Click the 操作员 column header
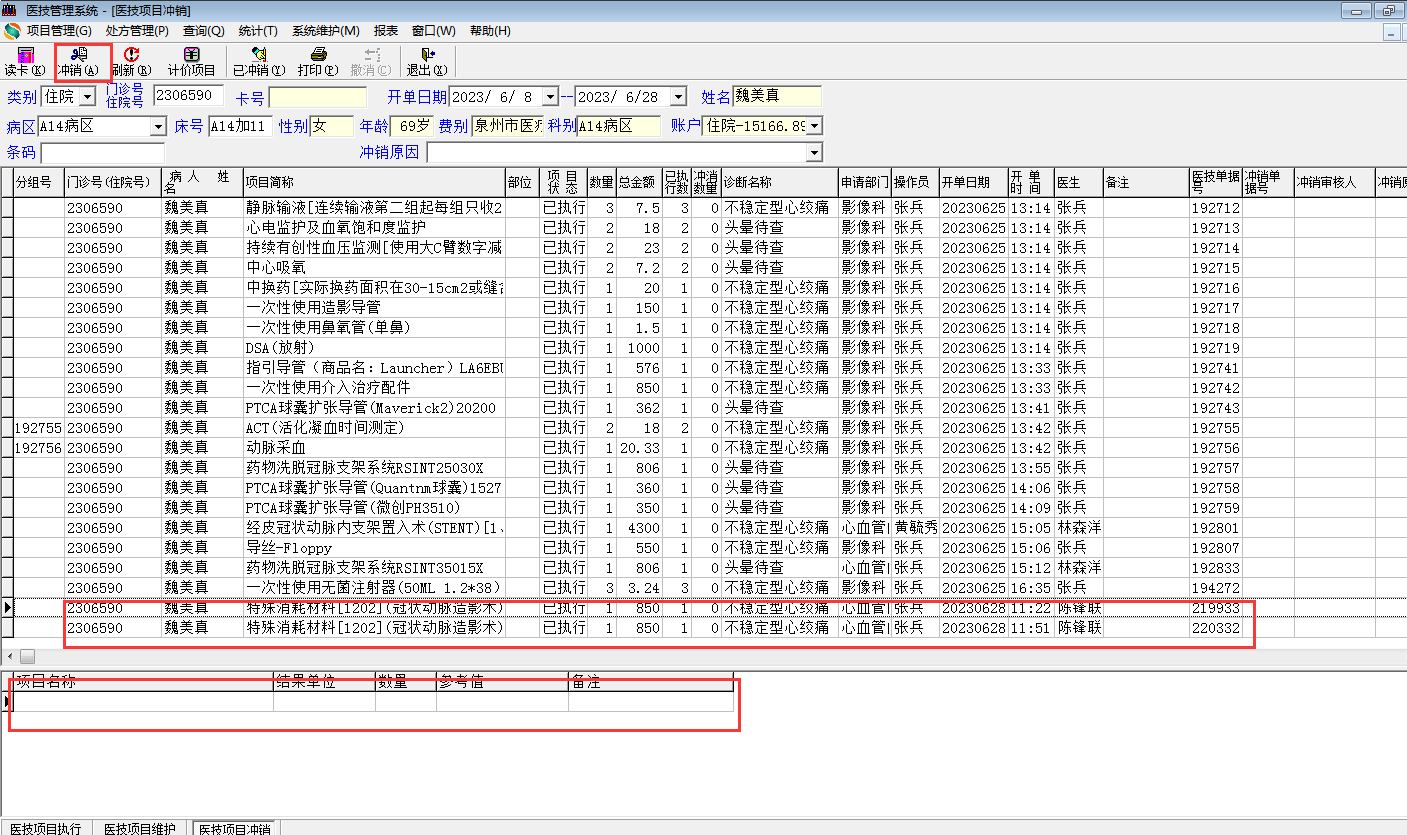The height and width of the screenshot is (835, 1407). coord(915,183)
